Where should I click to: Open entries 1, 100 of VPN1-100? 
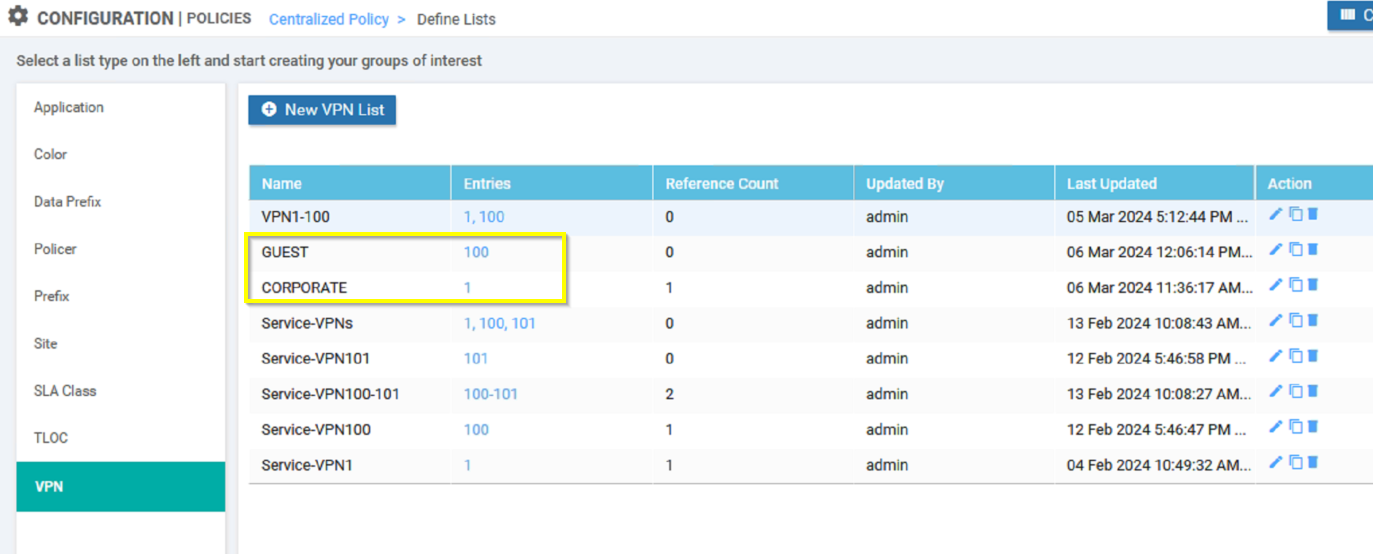pos(484,216)
